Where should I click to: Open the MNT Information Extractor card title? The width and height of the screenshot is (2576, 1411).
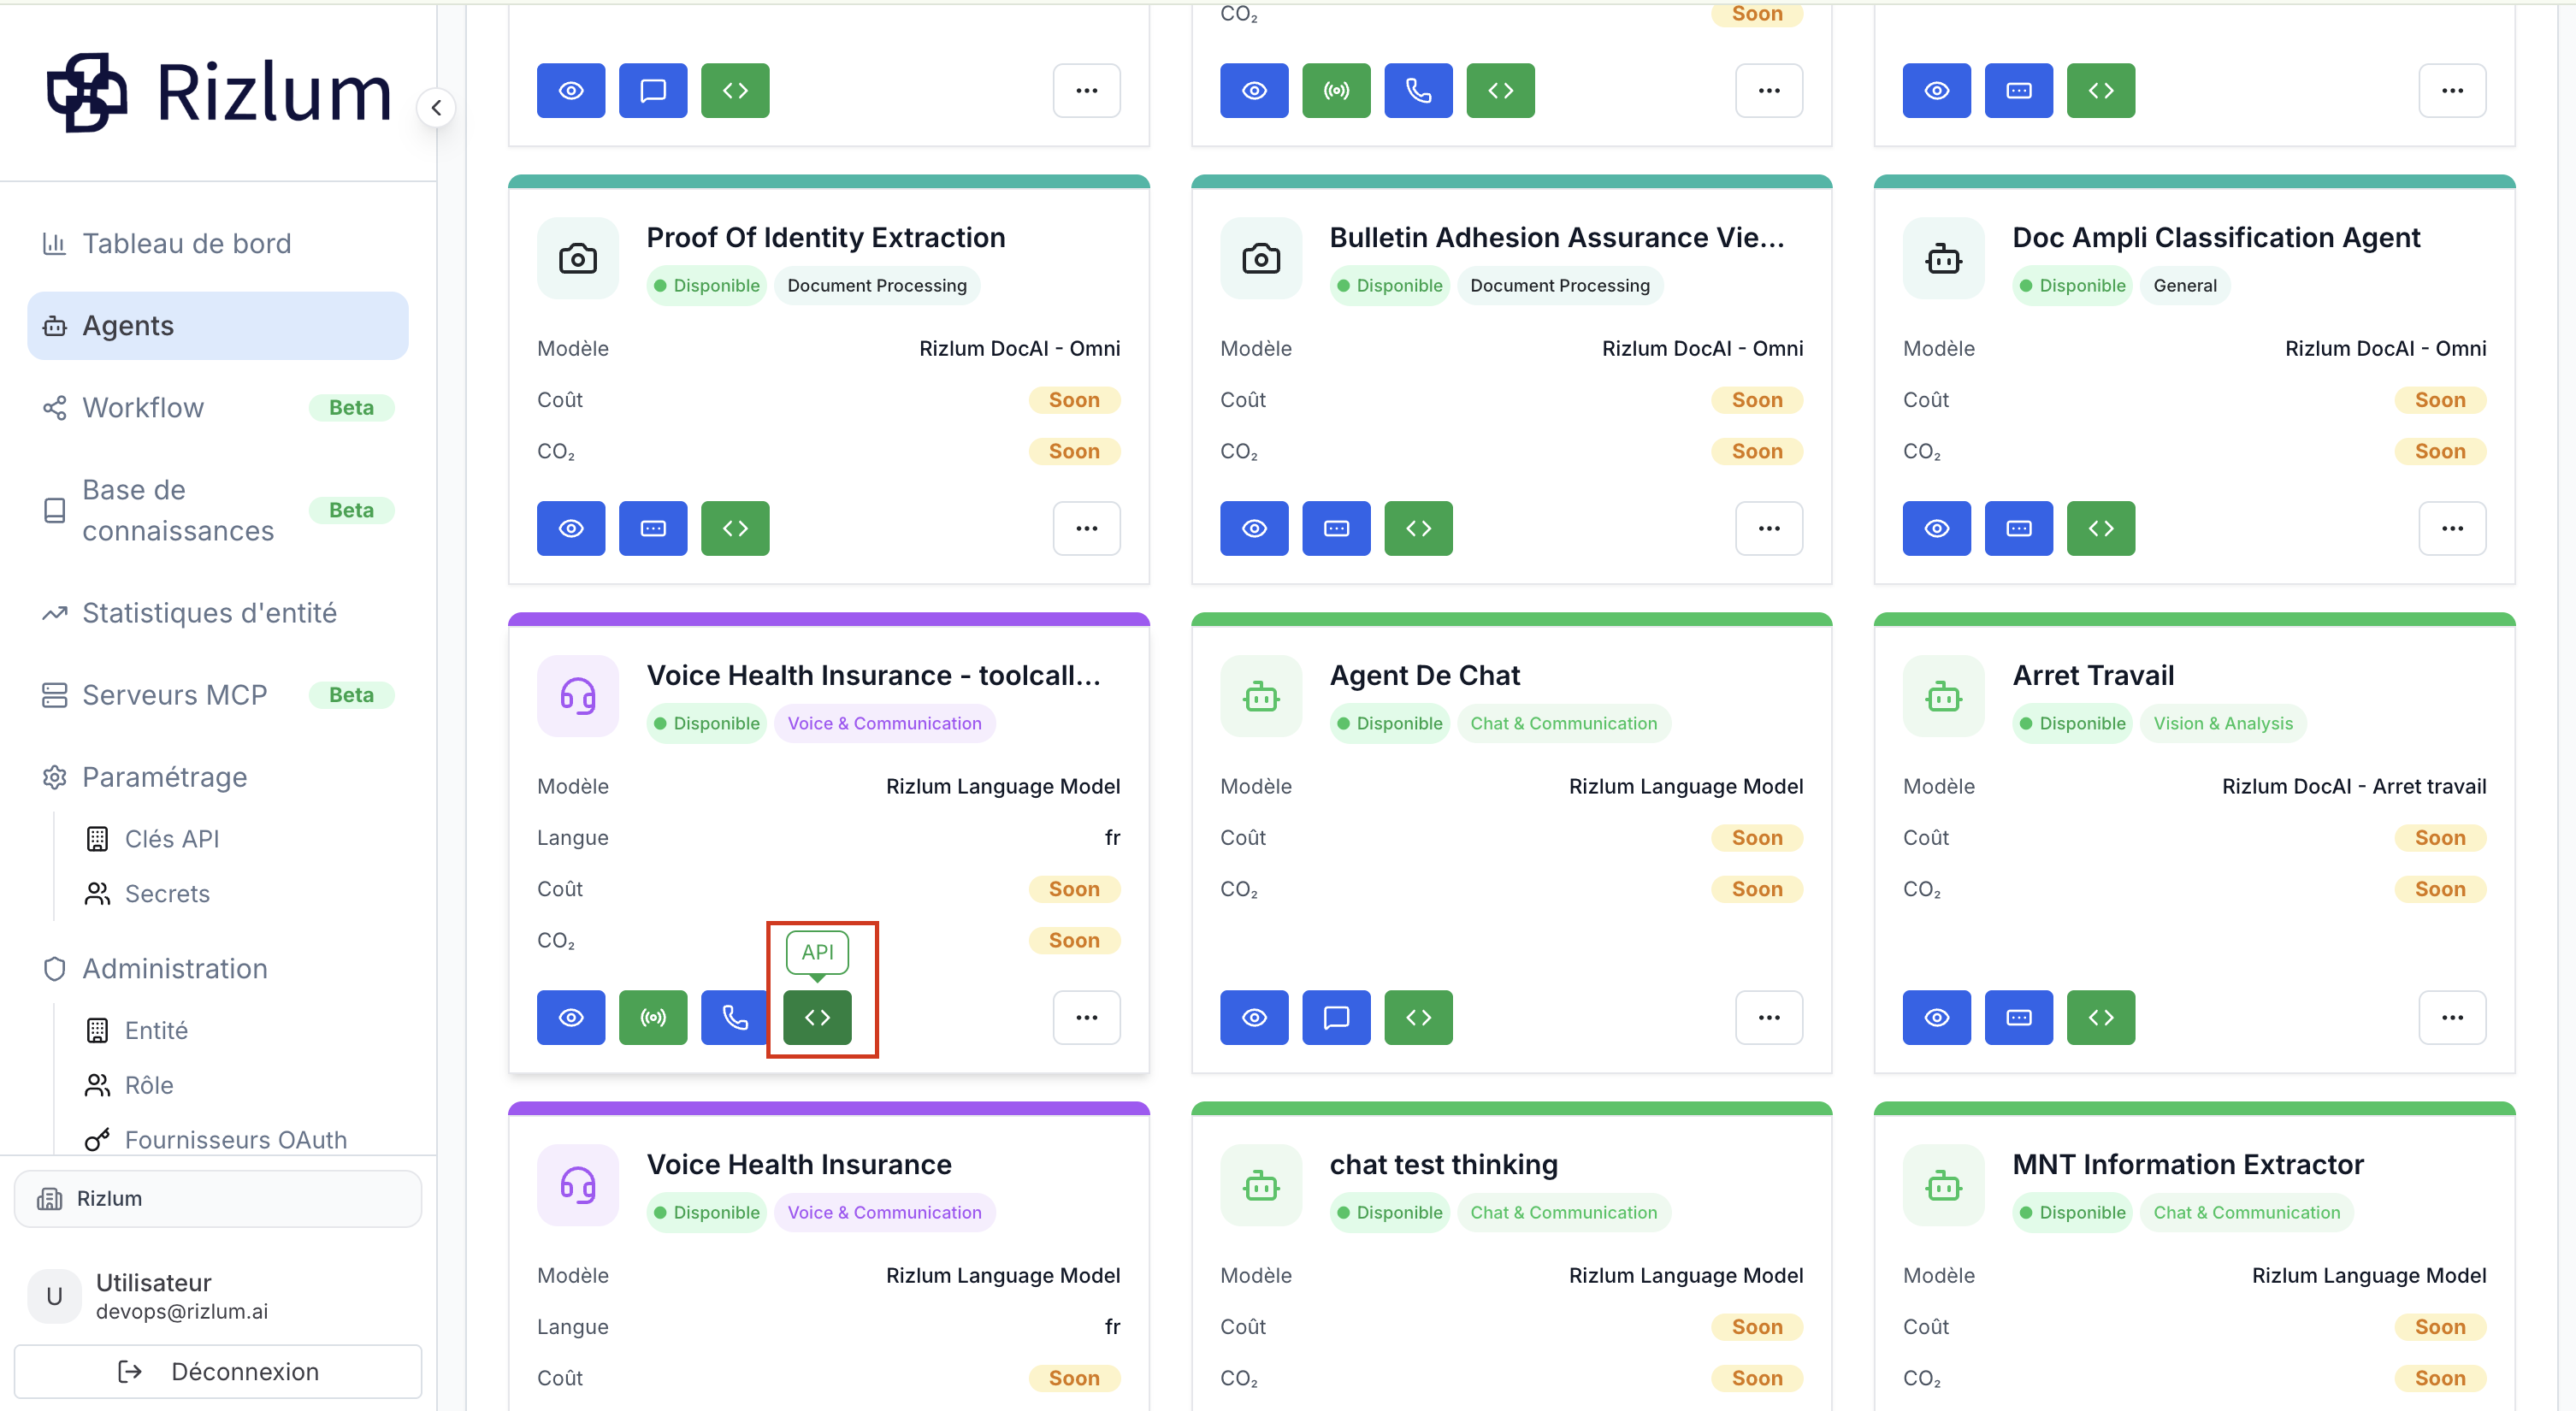point(2188,1164)
